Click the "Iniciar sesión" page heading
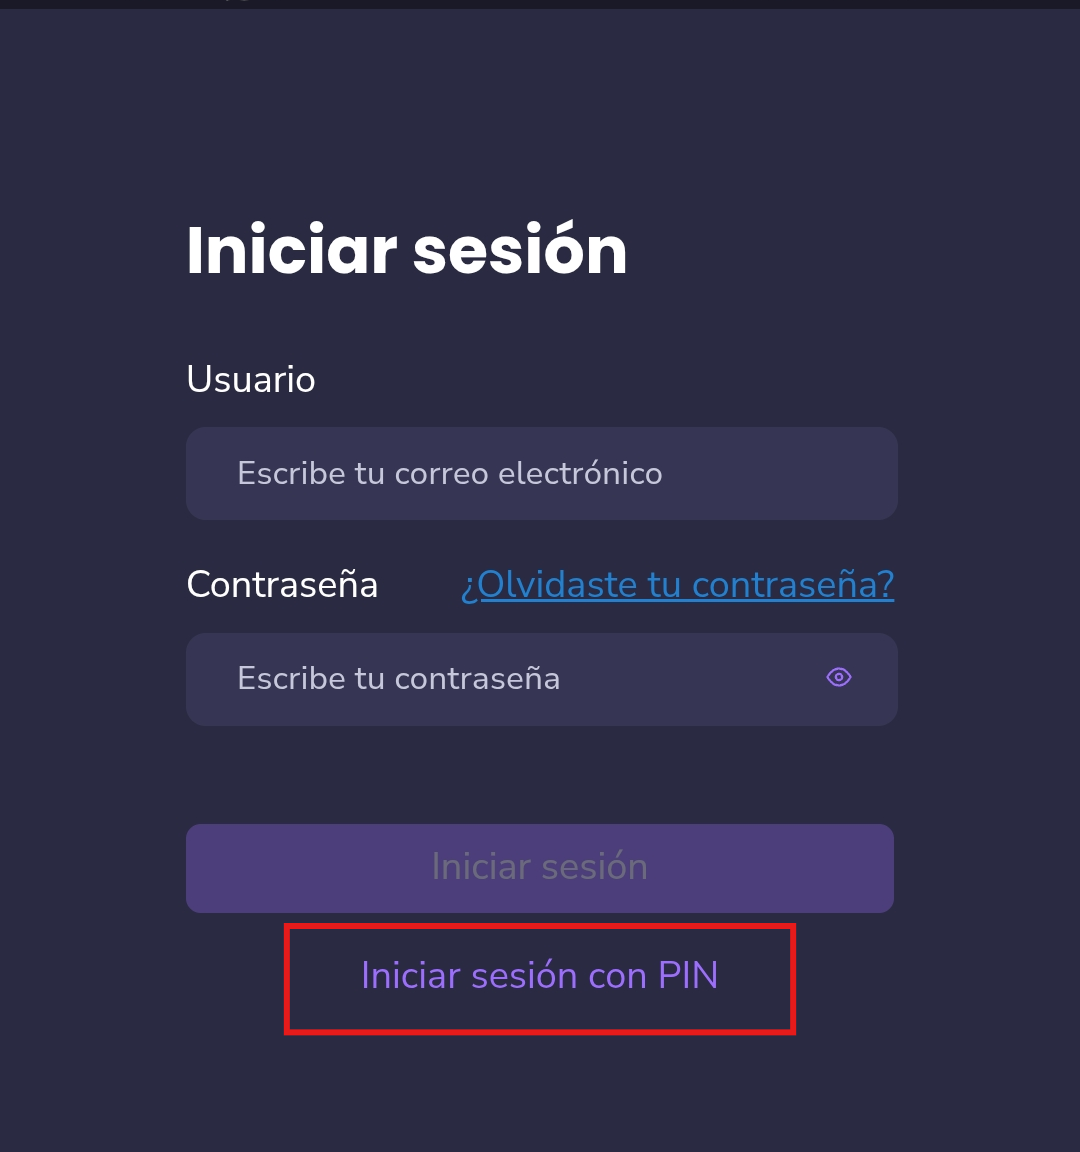The image size is (1080, 1152). [x=406, y=250]
